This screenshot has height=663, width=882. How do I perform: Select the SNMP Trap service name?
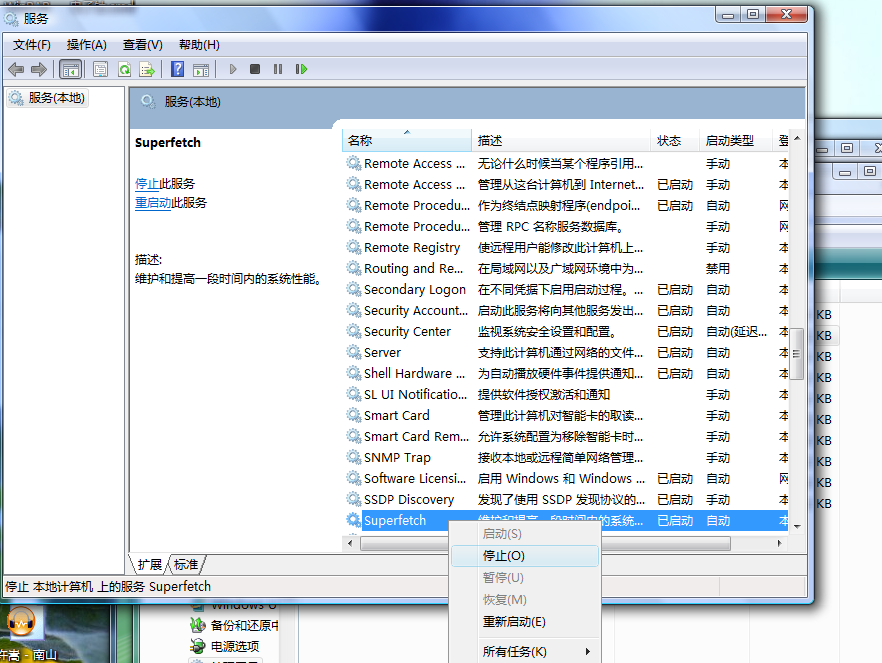pyautogui.click(x=397, y=458)
